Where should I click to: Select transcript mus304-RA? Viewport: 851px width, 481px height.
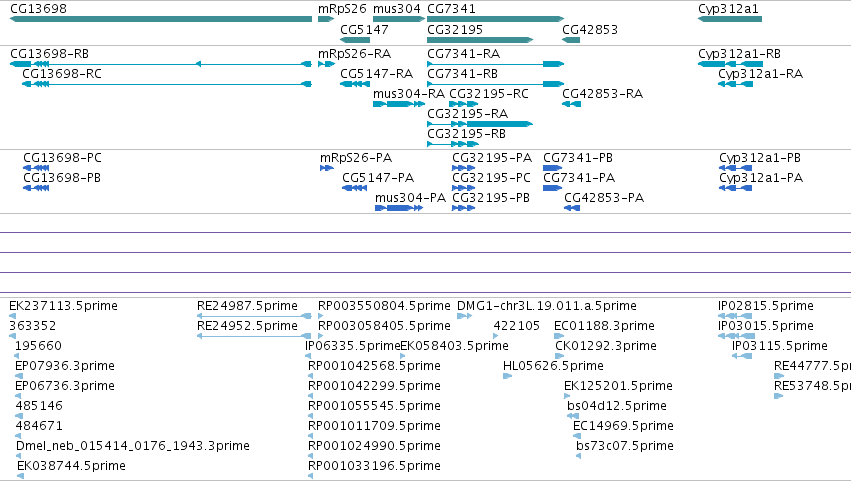(x=399, y=104)
